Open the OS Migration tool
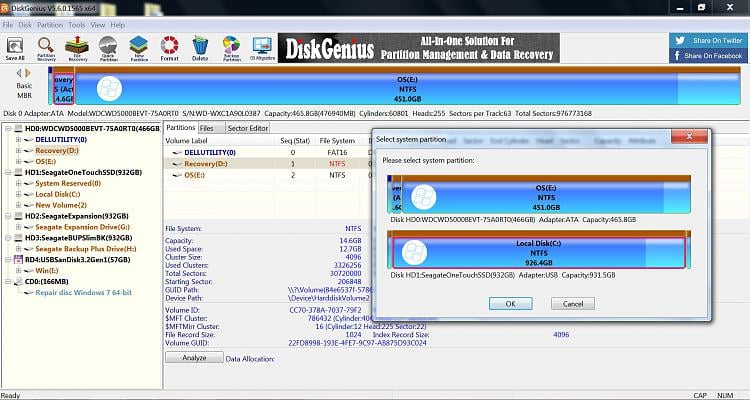The width and height of the screenshot is (750, 400). click(x=263, y=49)
